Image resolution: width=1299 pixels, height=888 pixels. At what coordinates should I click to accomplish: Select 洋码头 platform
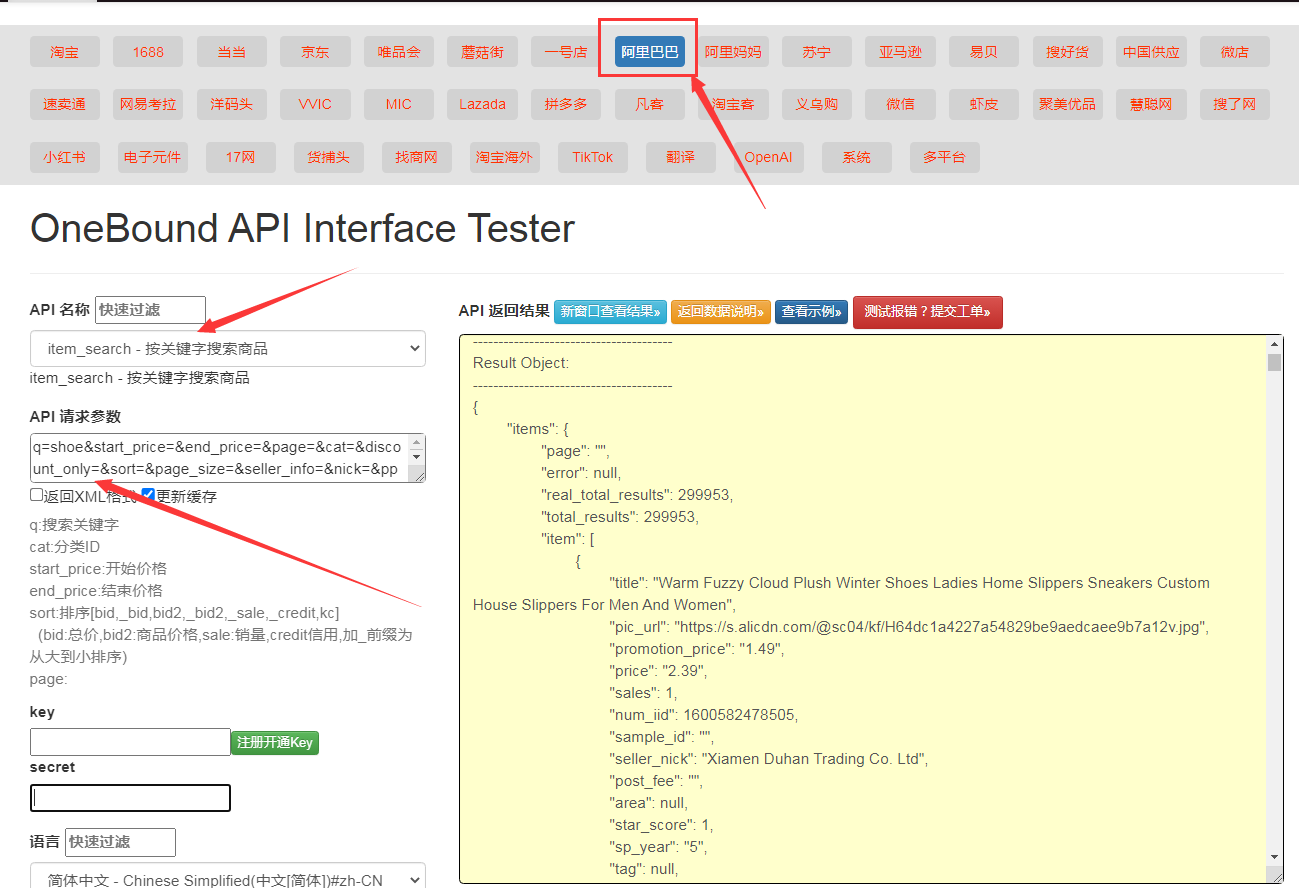pyautogui.click(x=232, y=104)
